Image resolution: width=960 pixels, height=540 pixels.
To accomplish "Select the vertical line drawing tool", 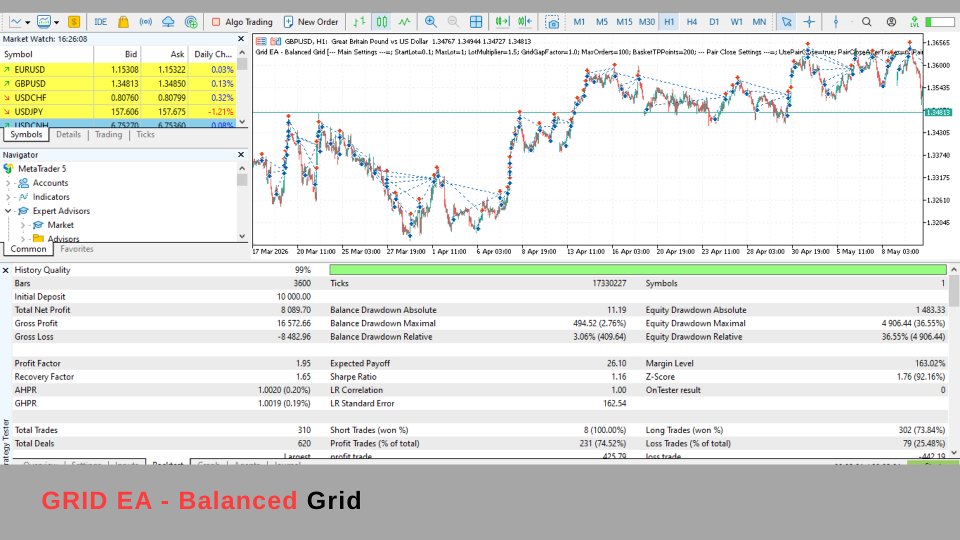I will [836, 22].
